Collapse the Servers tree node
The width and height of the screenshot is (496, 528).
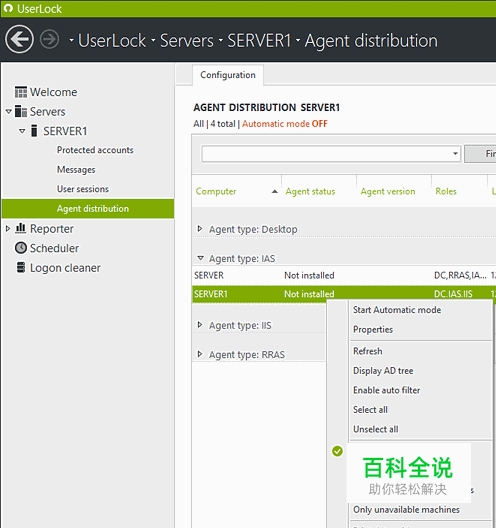pyautogui.click(x=9, y=111)
